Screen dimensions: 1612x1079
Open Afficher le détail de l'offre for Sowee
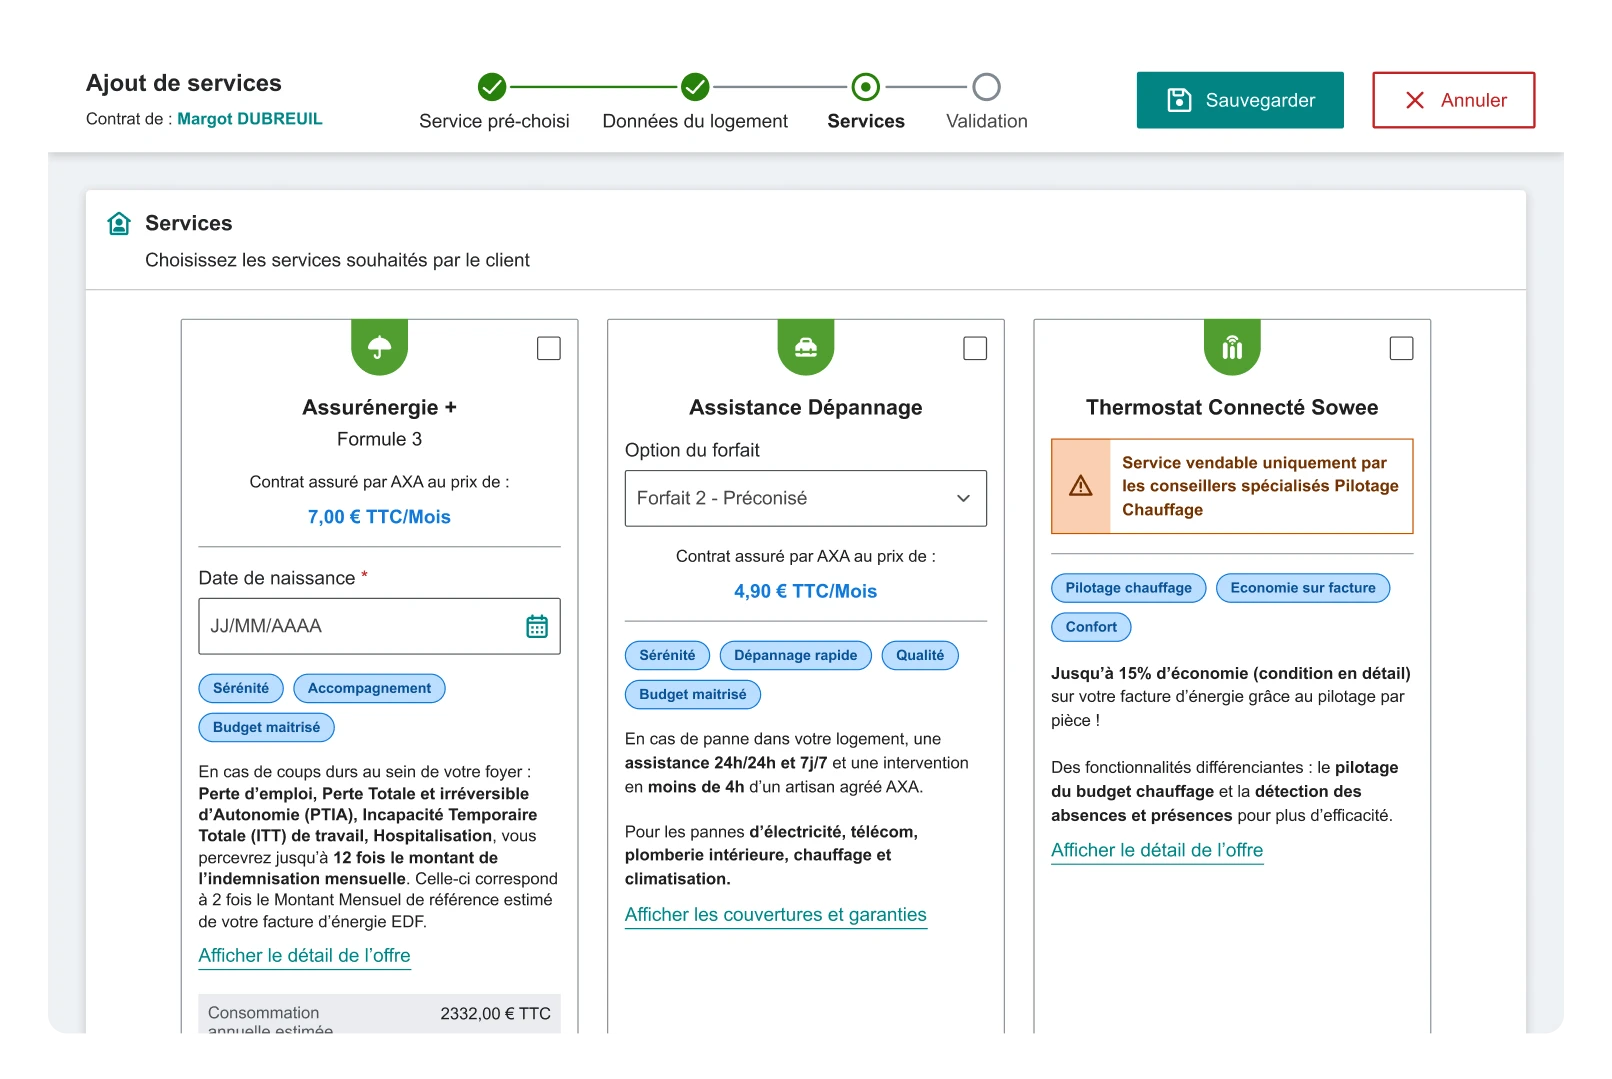1157,850
